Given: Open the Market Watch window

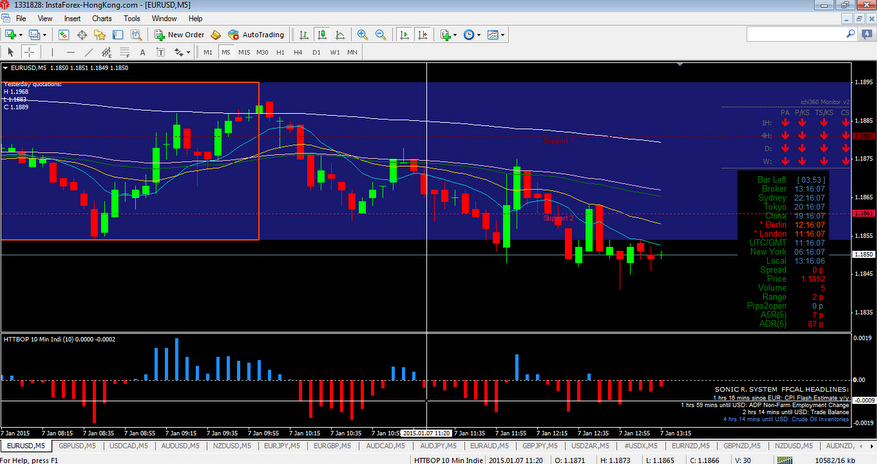Looking at the screenshot, I should click(64, 35).
